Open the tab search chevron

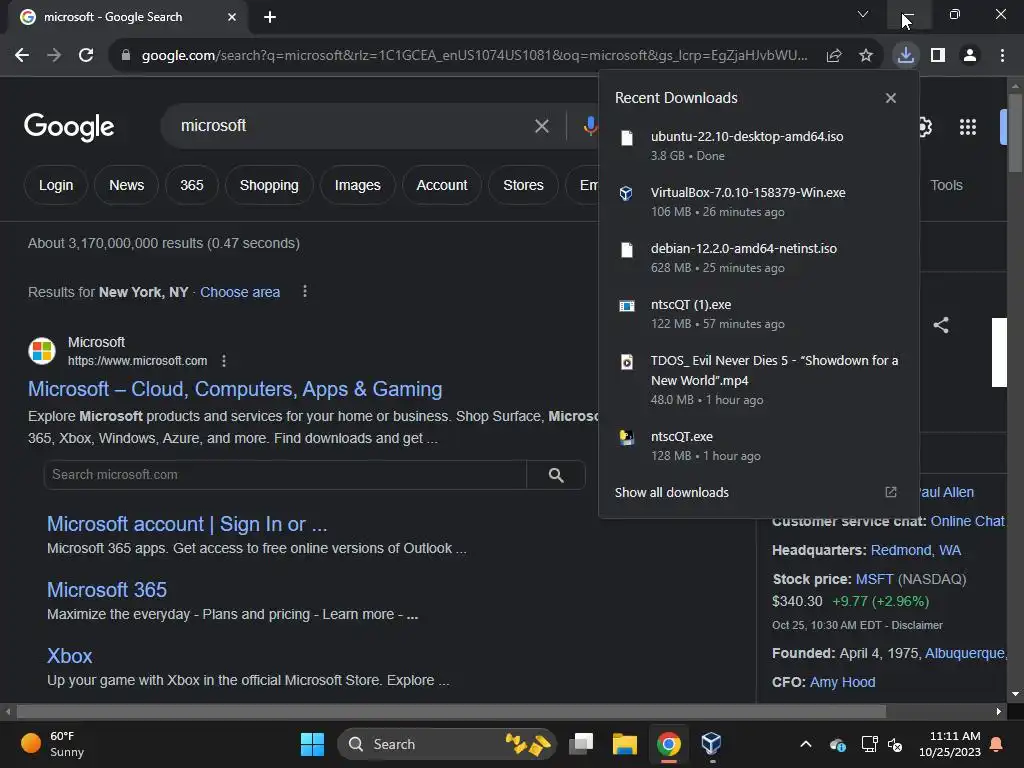click(x=863, y=14)
